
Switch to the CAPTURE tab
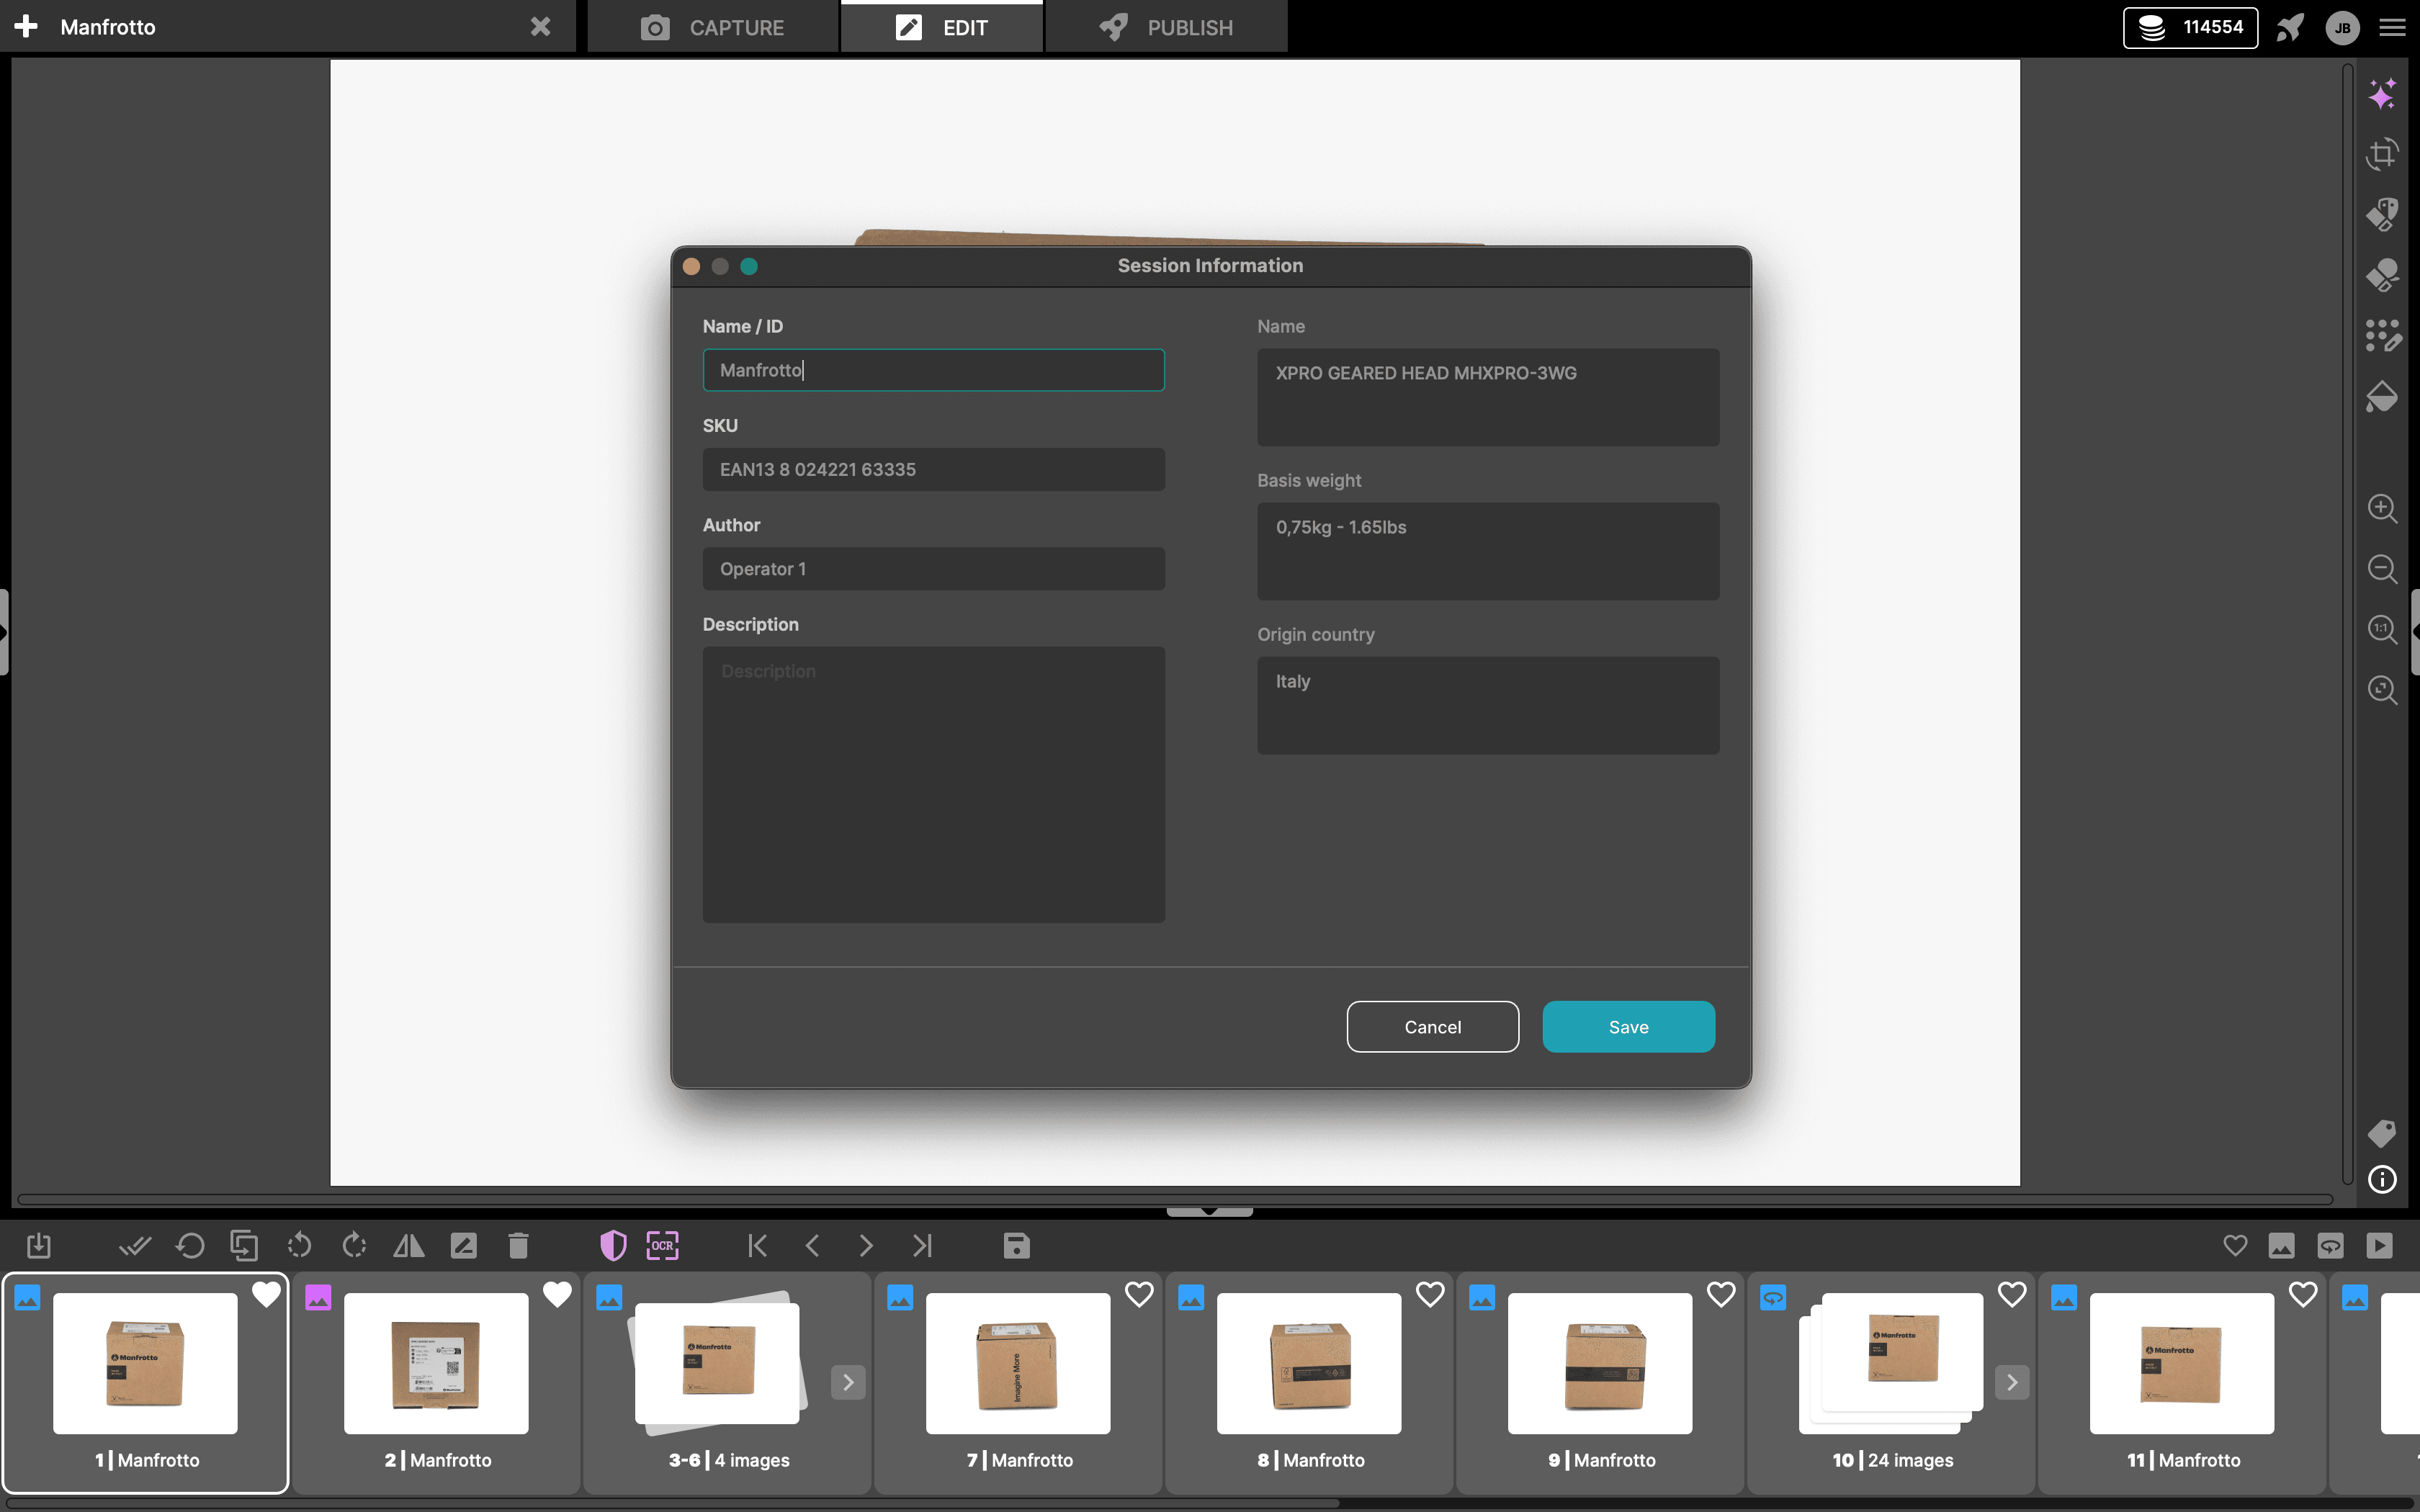[712, 27]
